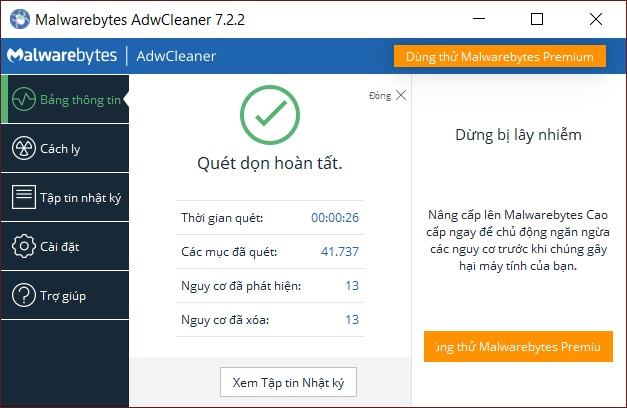Maximize the AdwCleaner window
This screenshot has width=627, height=408.
pos(537,19)
